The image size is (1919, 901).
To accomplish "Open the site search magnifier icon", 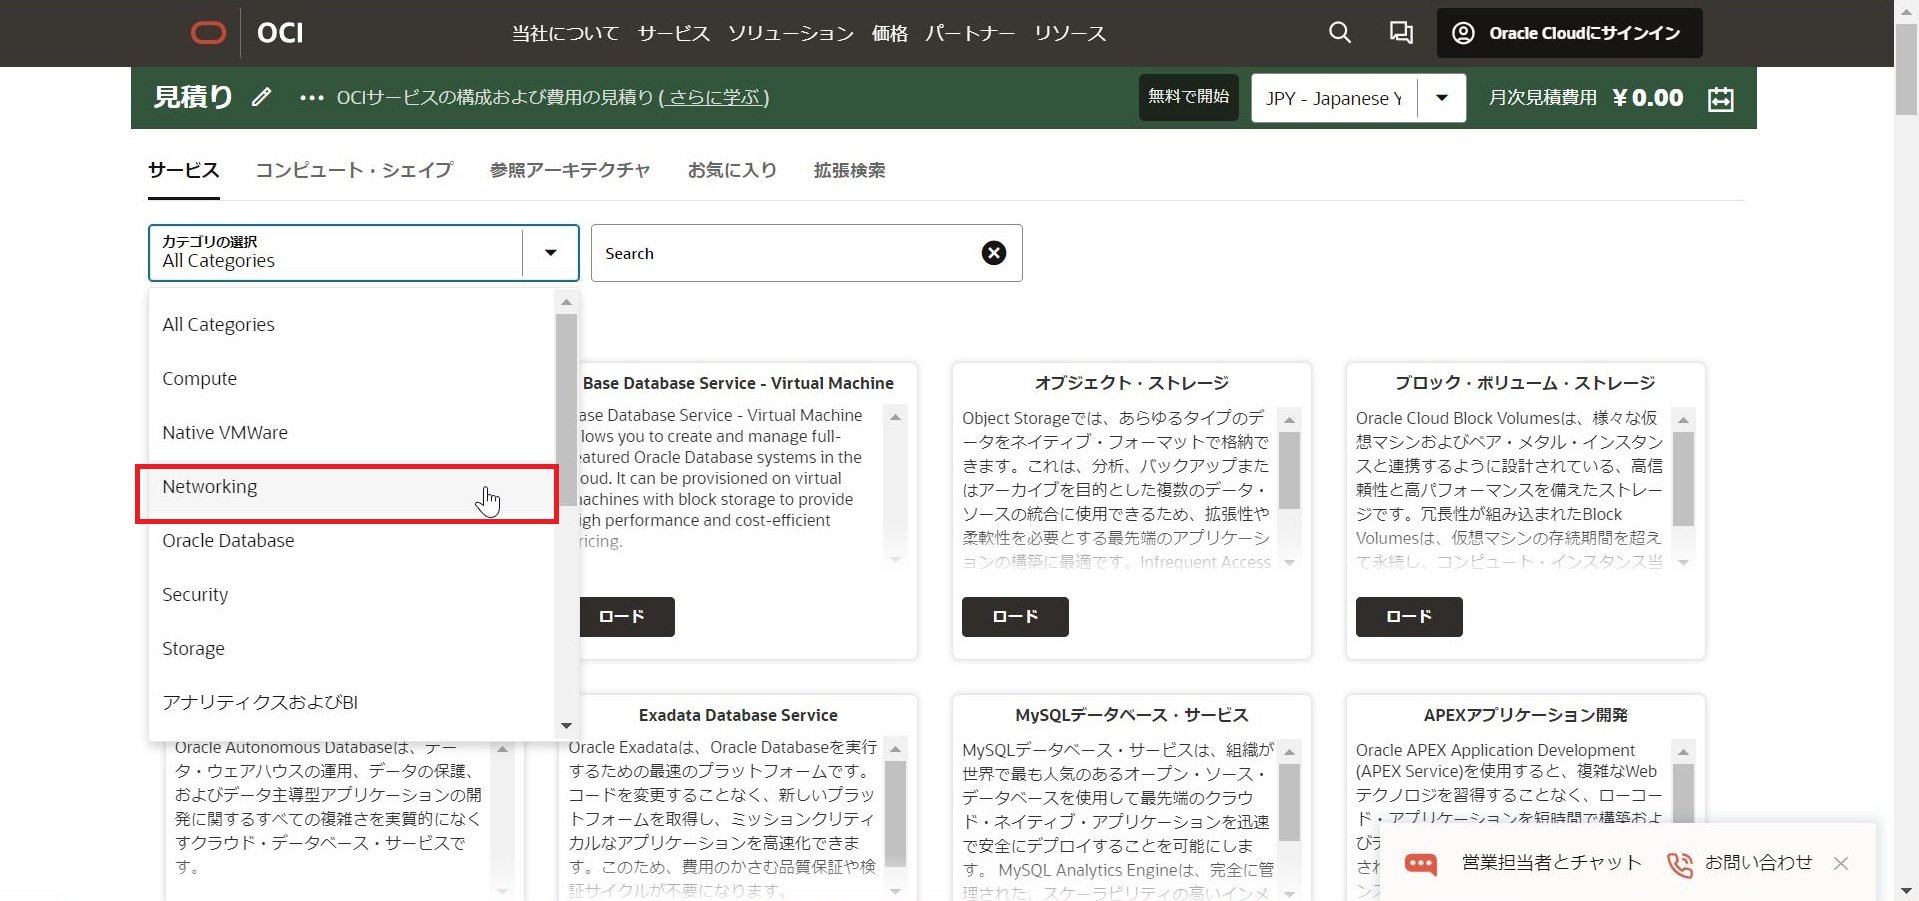I will click(x=1339, y=33).
